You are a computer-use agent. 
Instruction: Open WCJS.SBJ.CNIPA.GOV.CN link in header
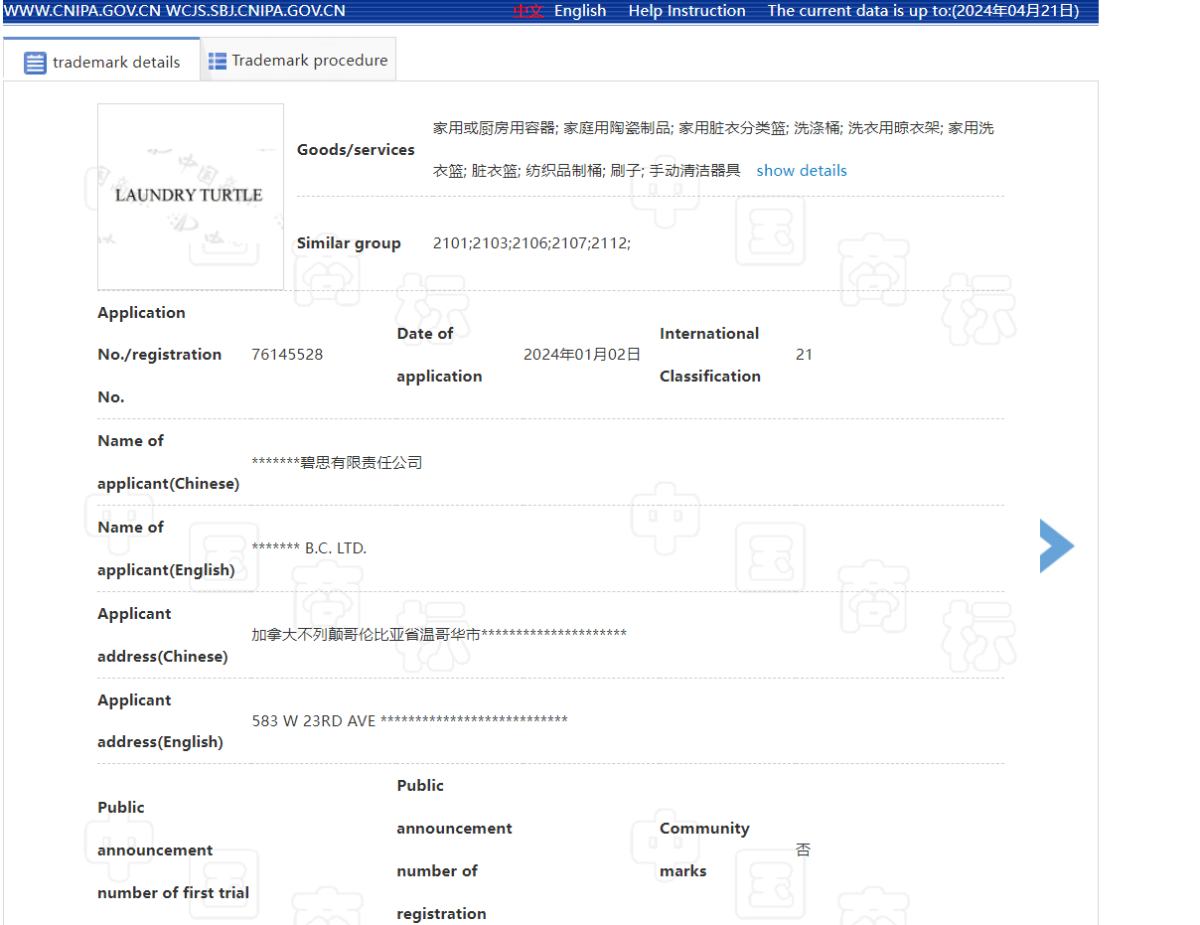(x=256, y=11)
